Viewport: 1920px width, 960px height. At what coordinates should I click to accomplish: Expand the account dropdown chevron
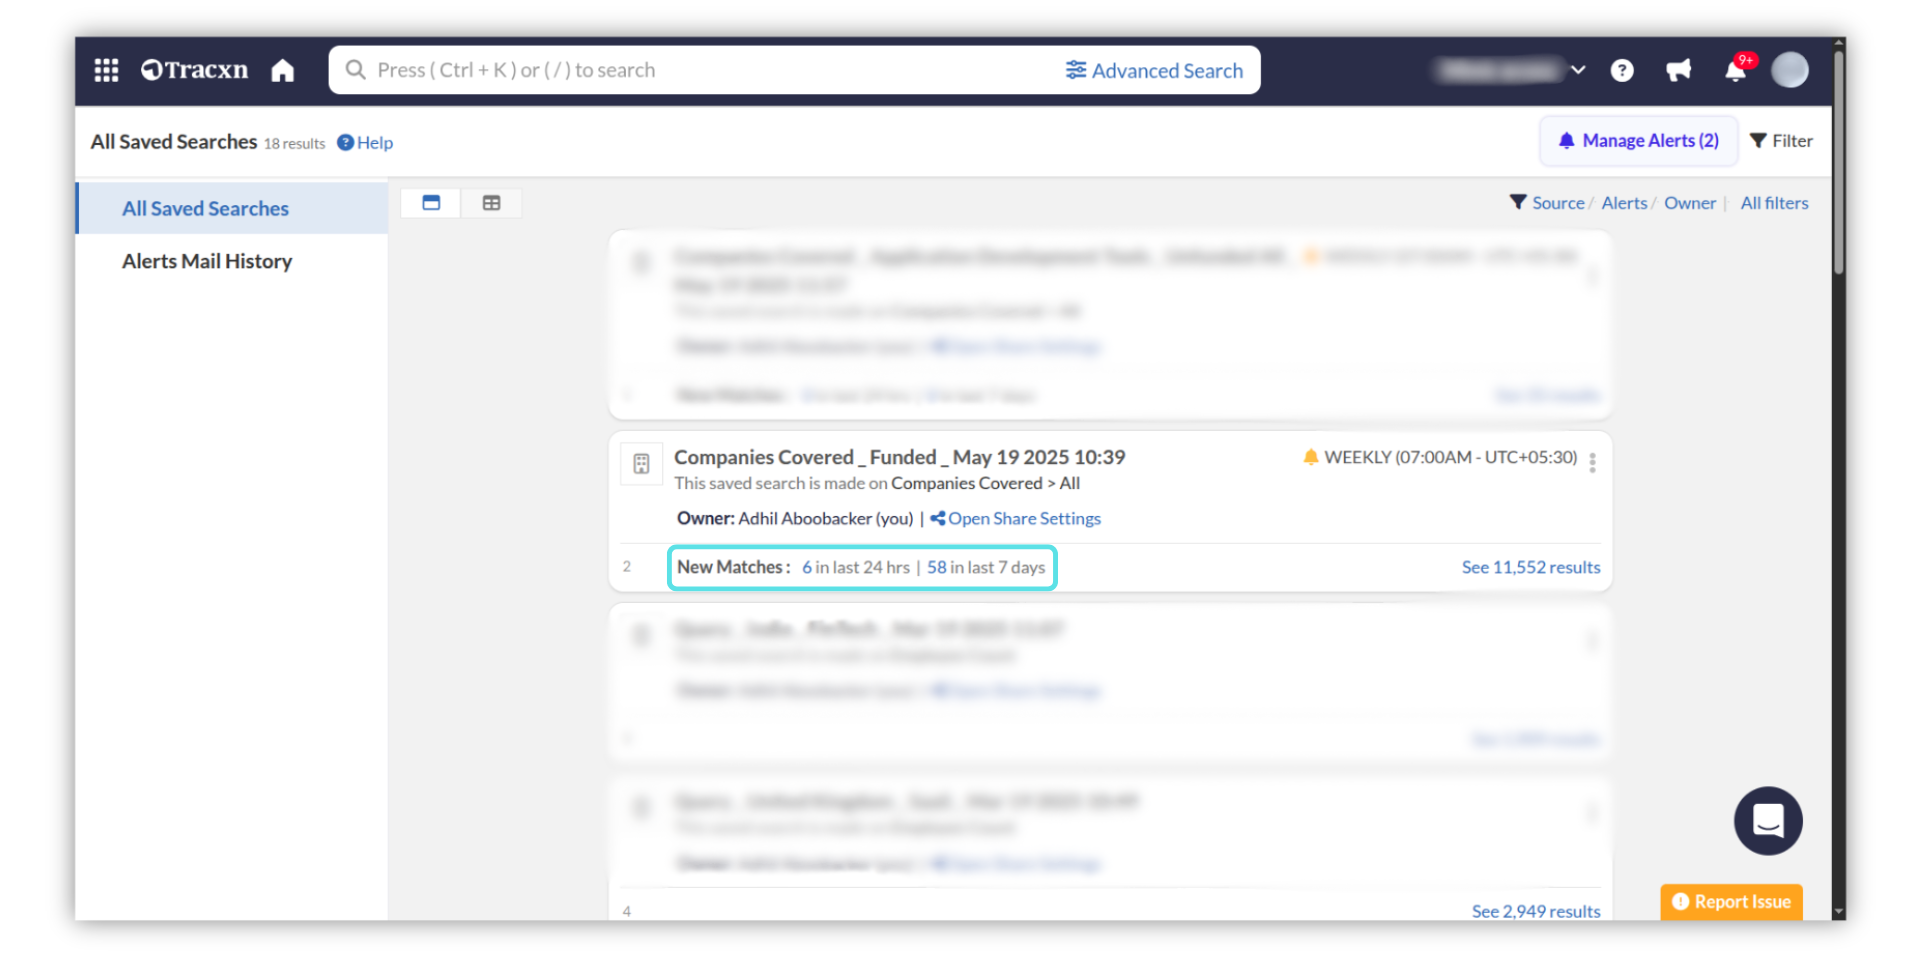(1578, 71)
